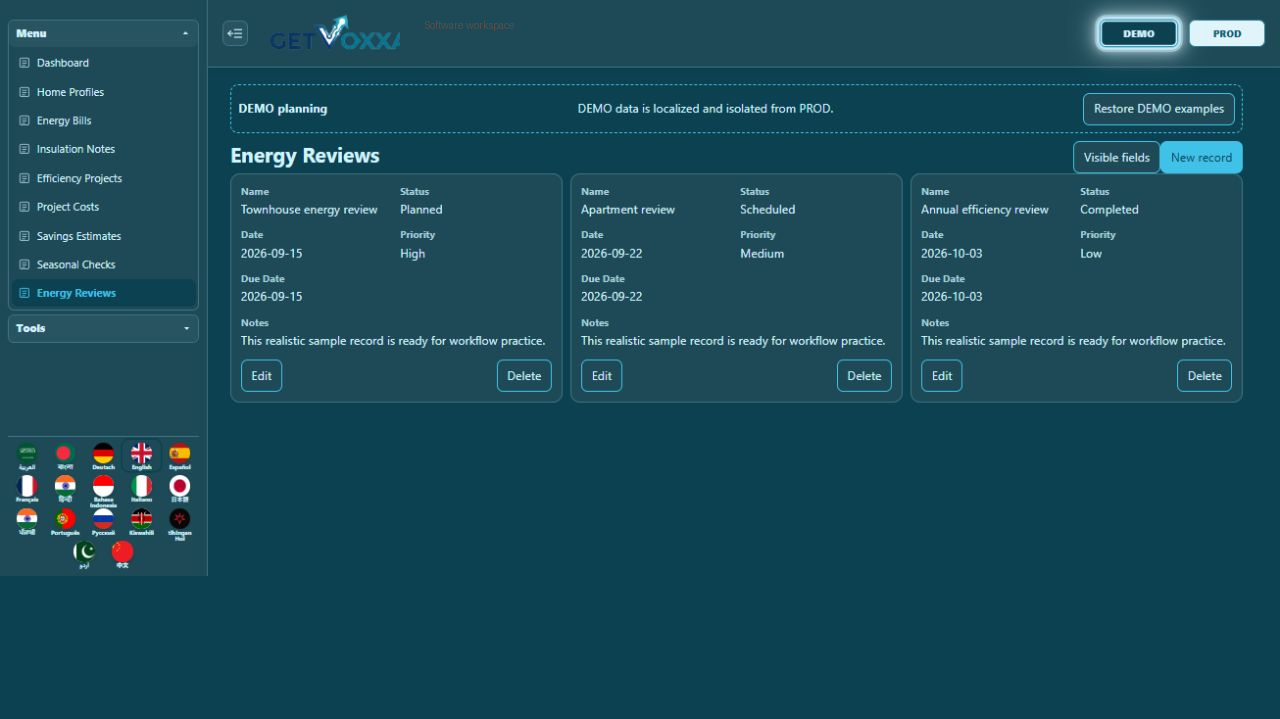Select the Русский flag icon
Viewport: 1280px width, 719px height.
[103, 523]
